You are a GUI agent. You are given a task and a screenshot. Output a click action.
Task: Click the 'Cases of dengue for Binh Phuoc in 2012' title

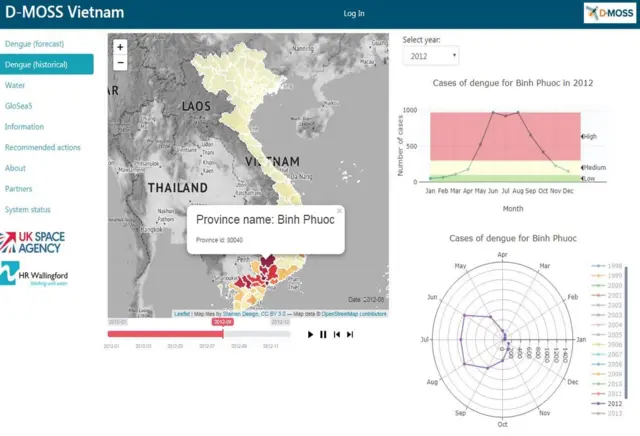pyautogui.click(x=513, y=83)
